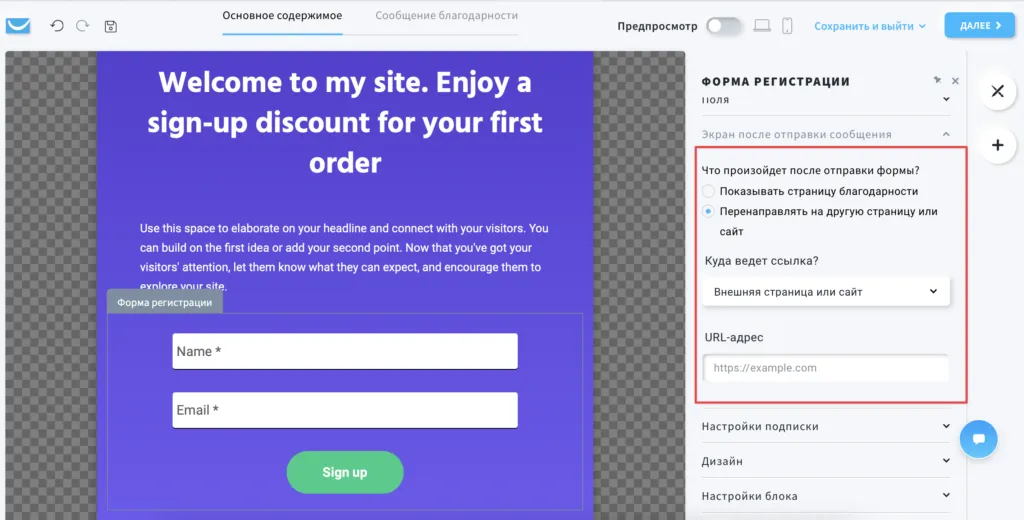
Task: Switch to desktop preview icon
Action: click(x=761, y=26)
